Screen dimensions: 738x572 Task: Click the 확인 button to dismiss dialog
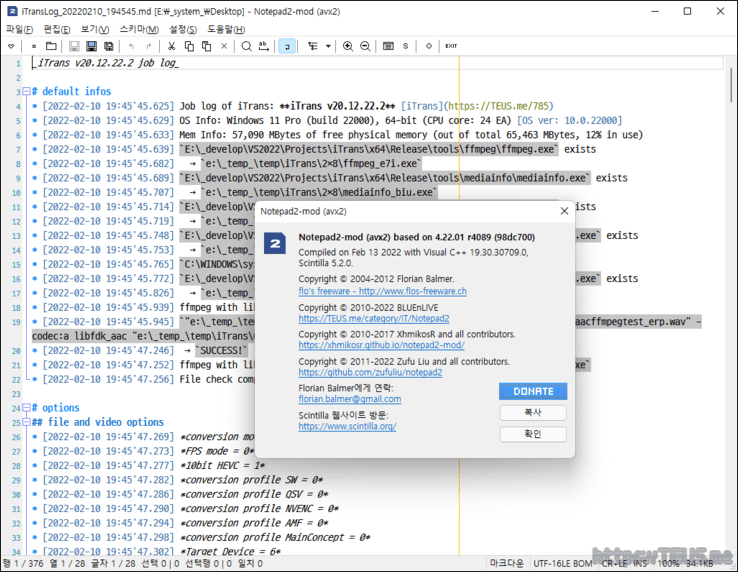coord(533,434)
